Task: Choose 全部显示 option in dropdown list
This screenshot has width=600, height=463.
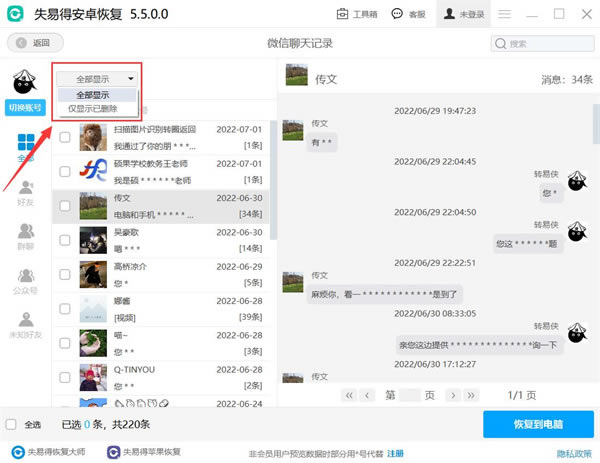Action: click(x=96, y=95)
